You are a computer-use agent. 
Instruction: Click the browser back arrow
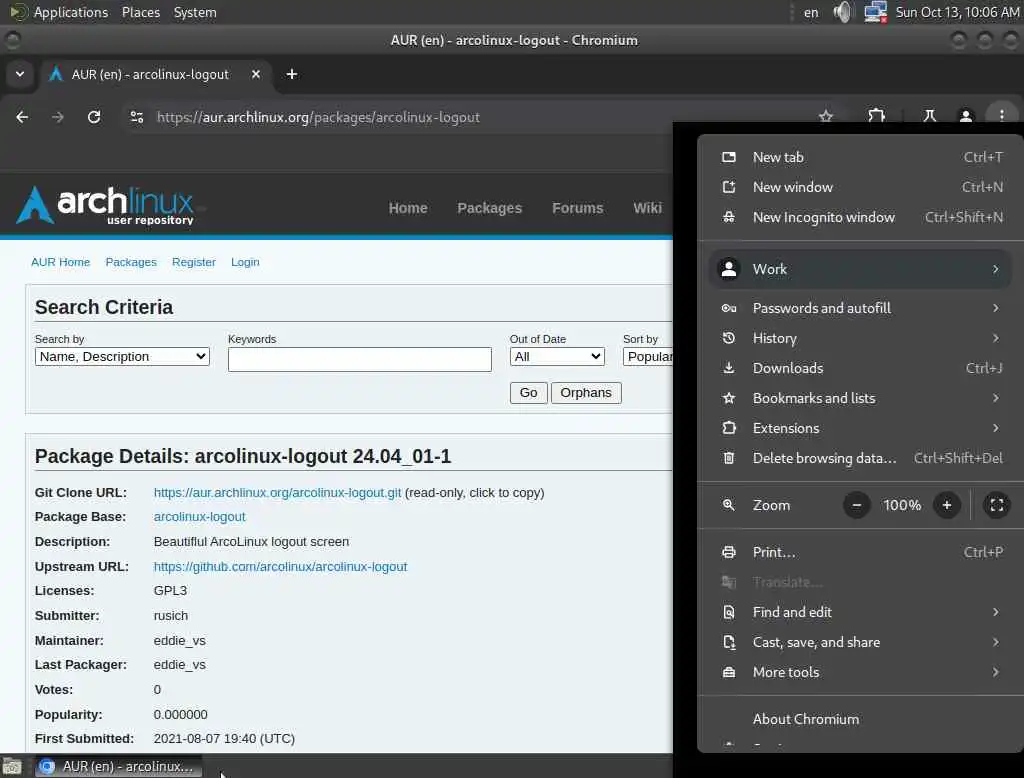click(22, 117)
